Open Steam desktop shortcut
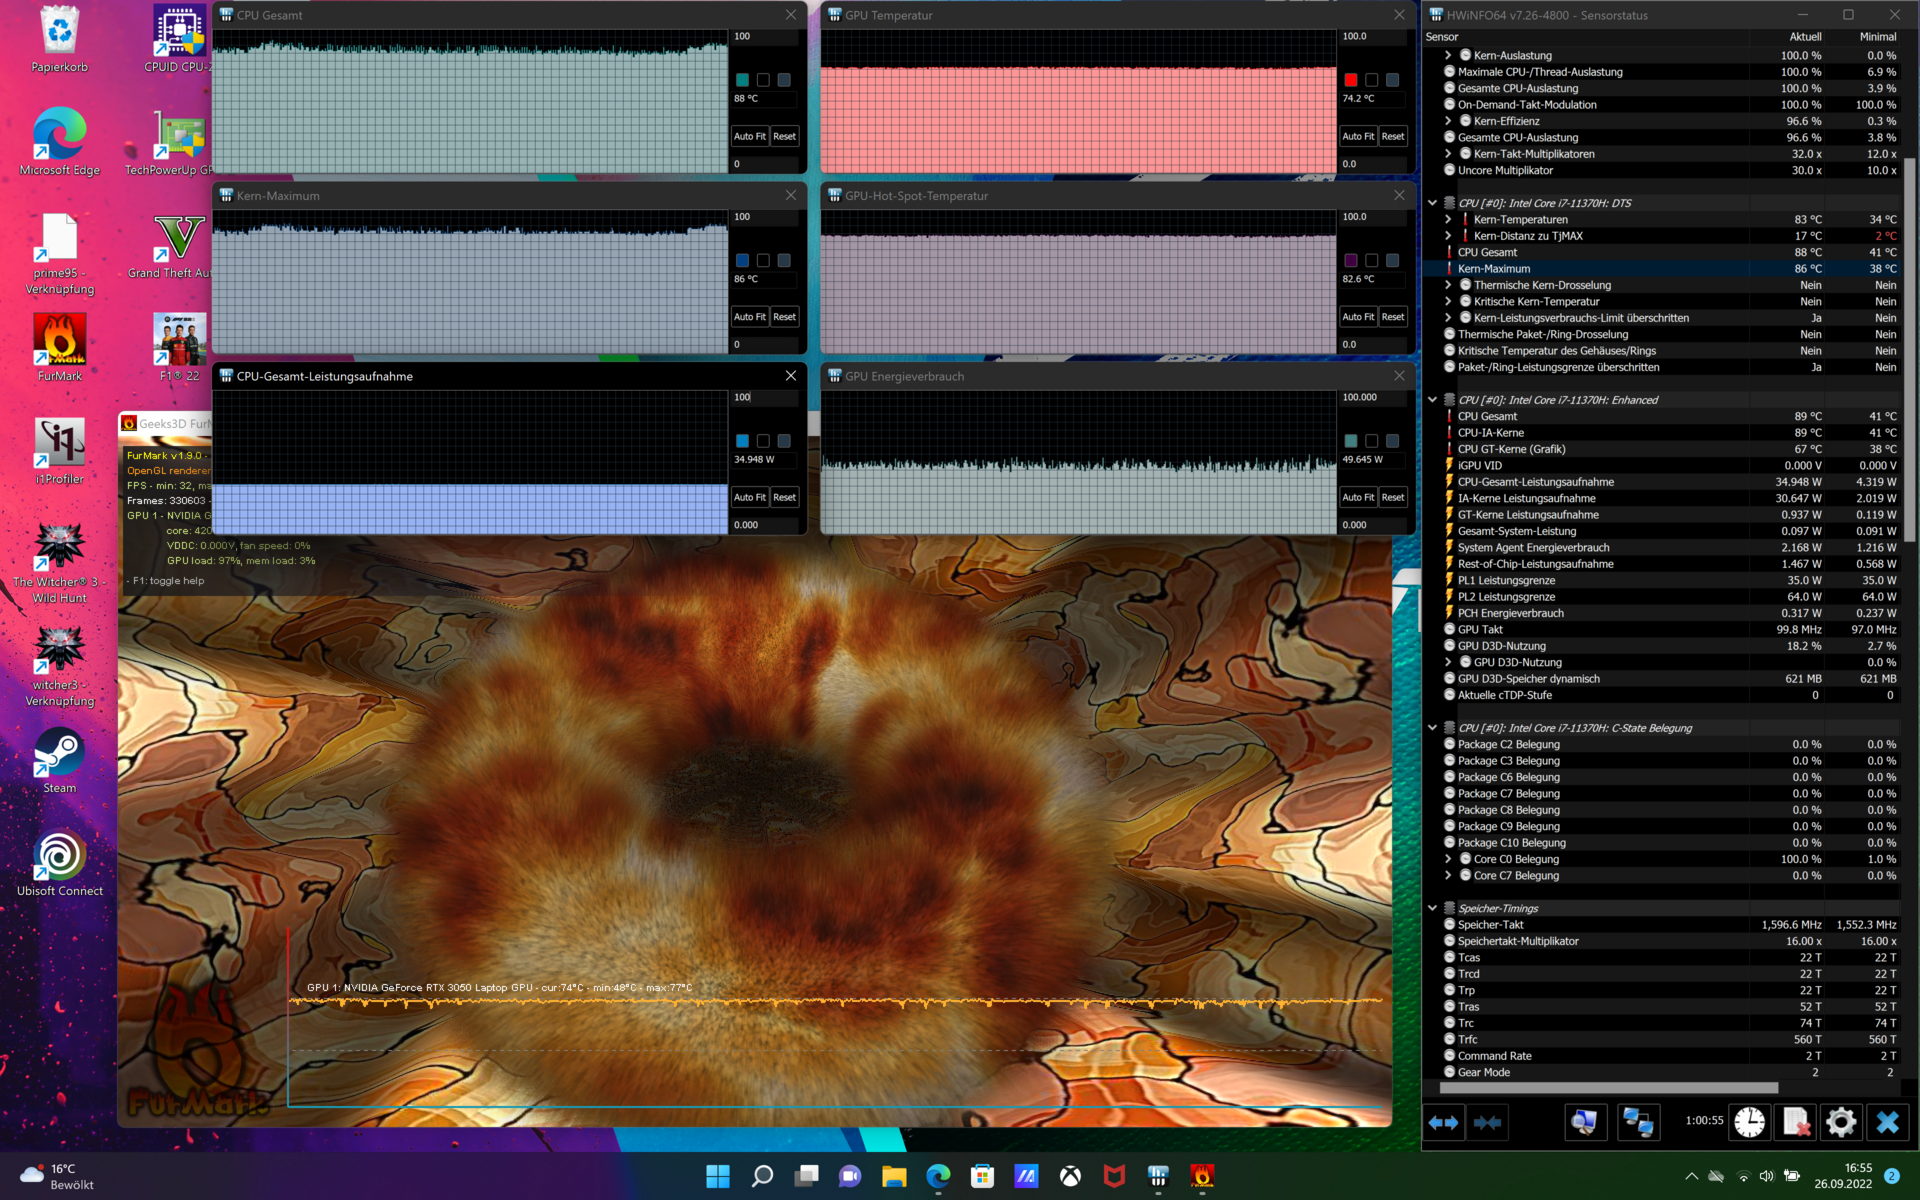 coord(60,762)
